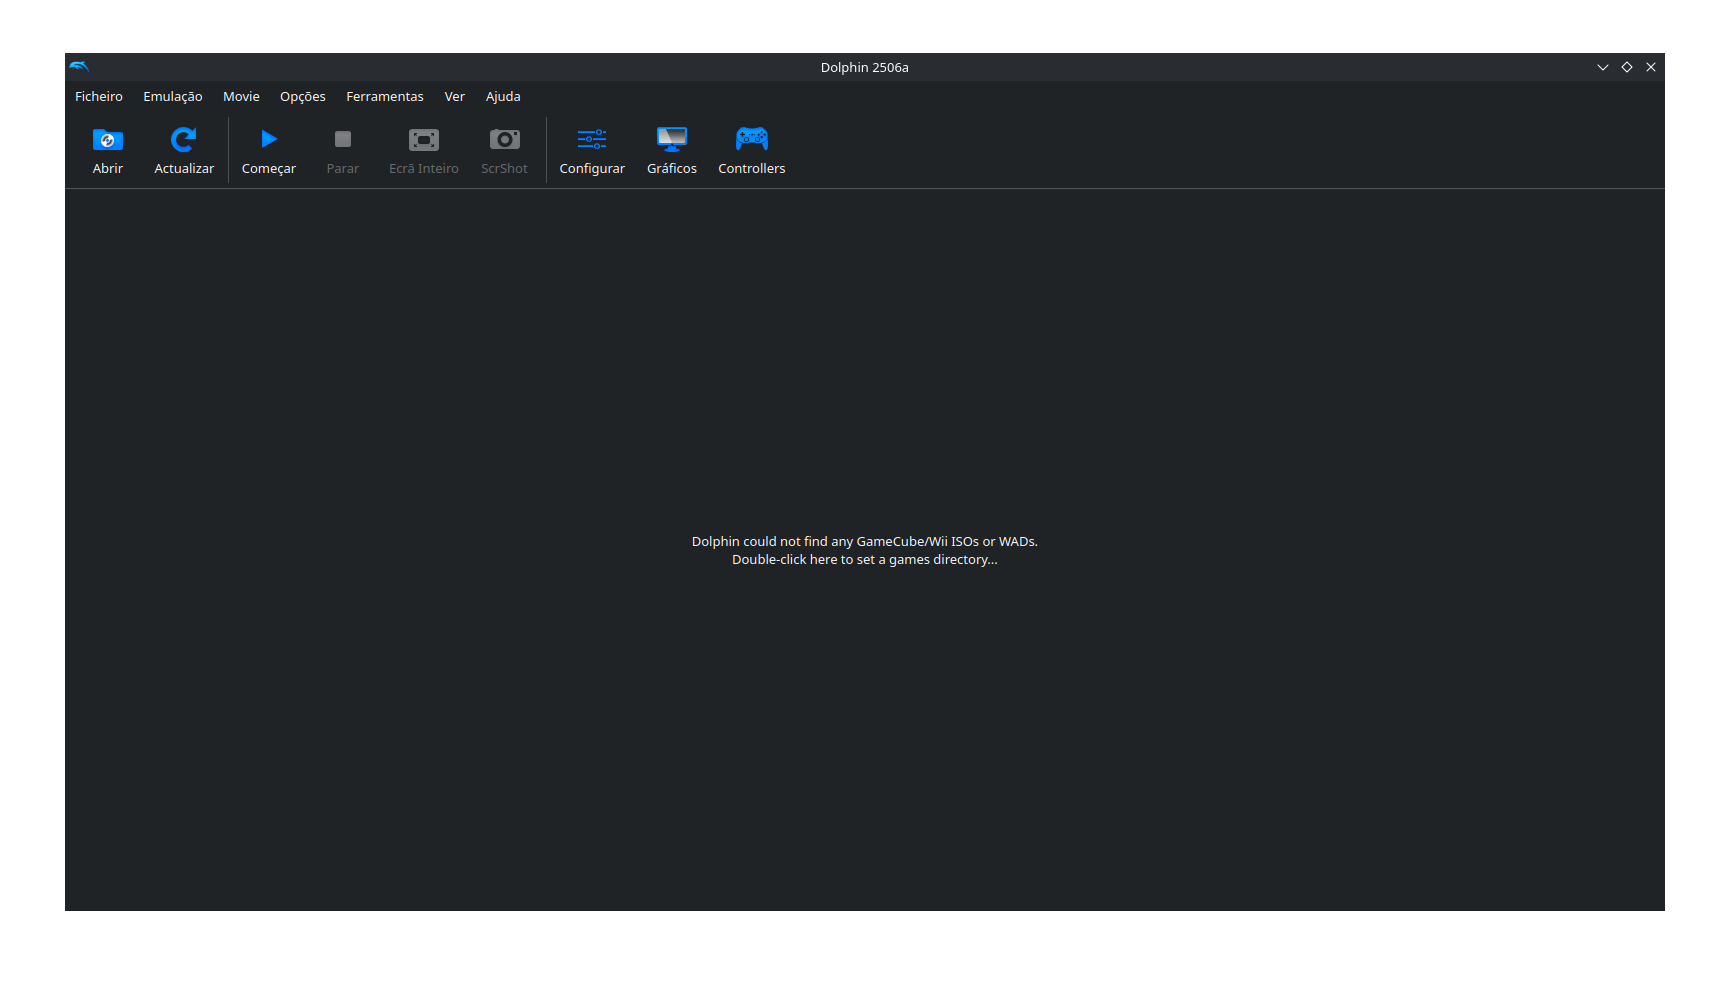Click the Dolphin logo in the titlebar
This screenshot has height=988, width=1730.
[x=79, y=67]
